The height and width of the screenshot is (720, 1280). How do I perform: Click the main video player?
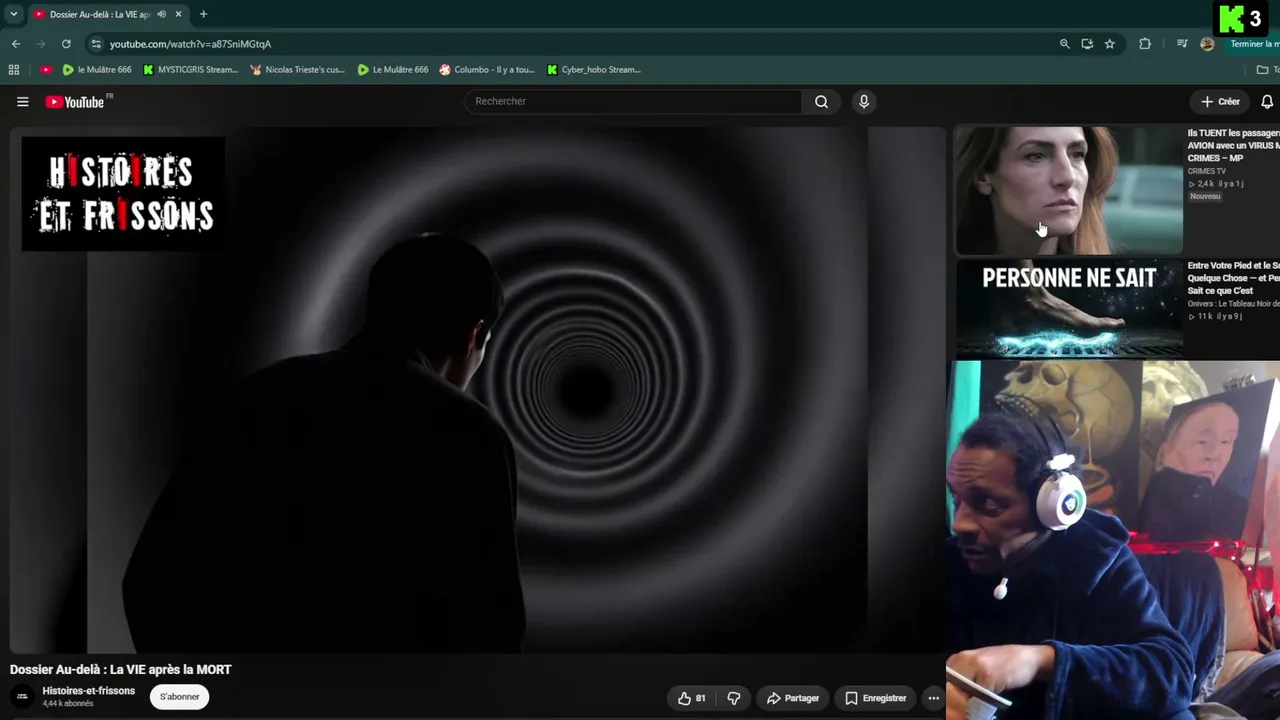(x=477, y=389)
